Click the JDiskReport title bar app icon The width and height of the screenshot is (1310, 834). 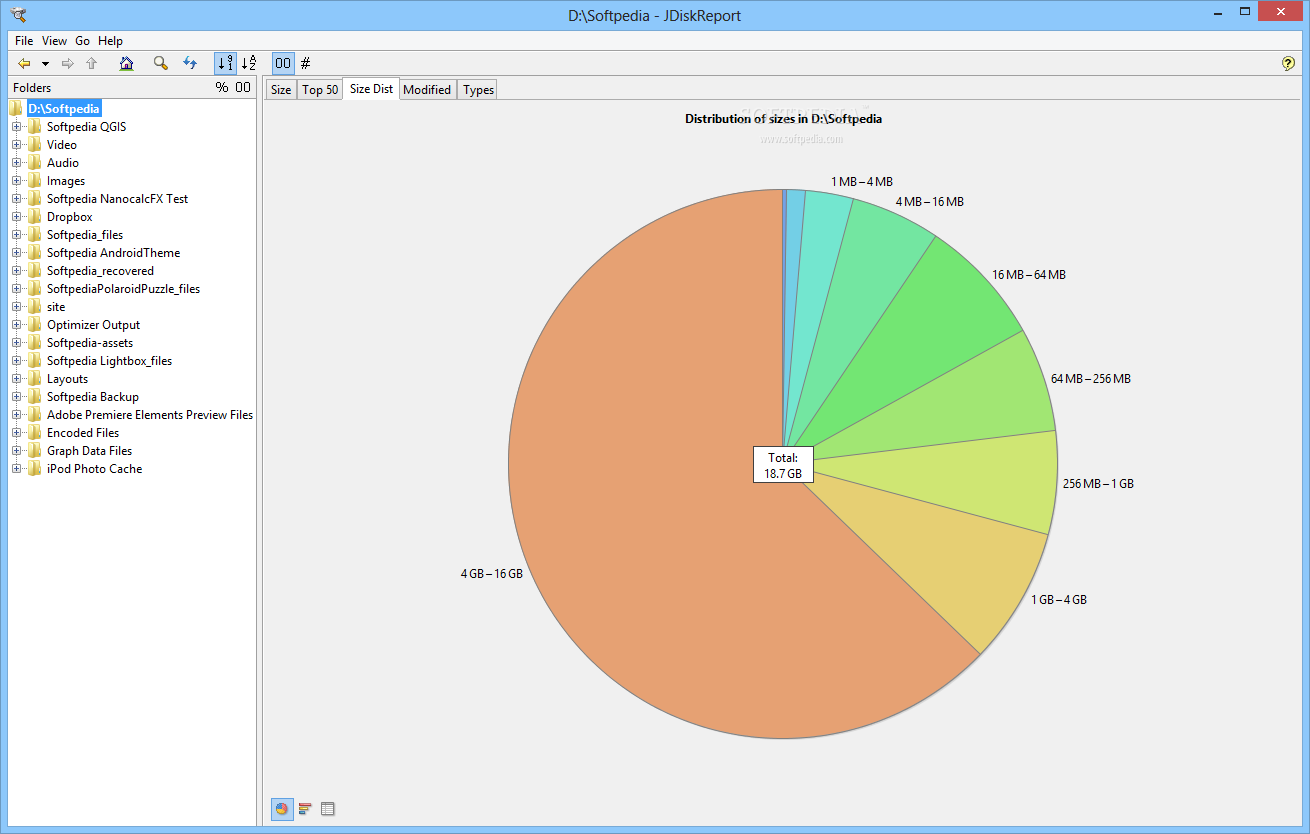click(17, 14)
